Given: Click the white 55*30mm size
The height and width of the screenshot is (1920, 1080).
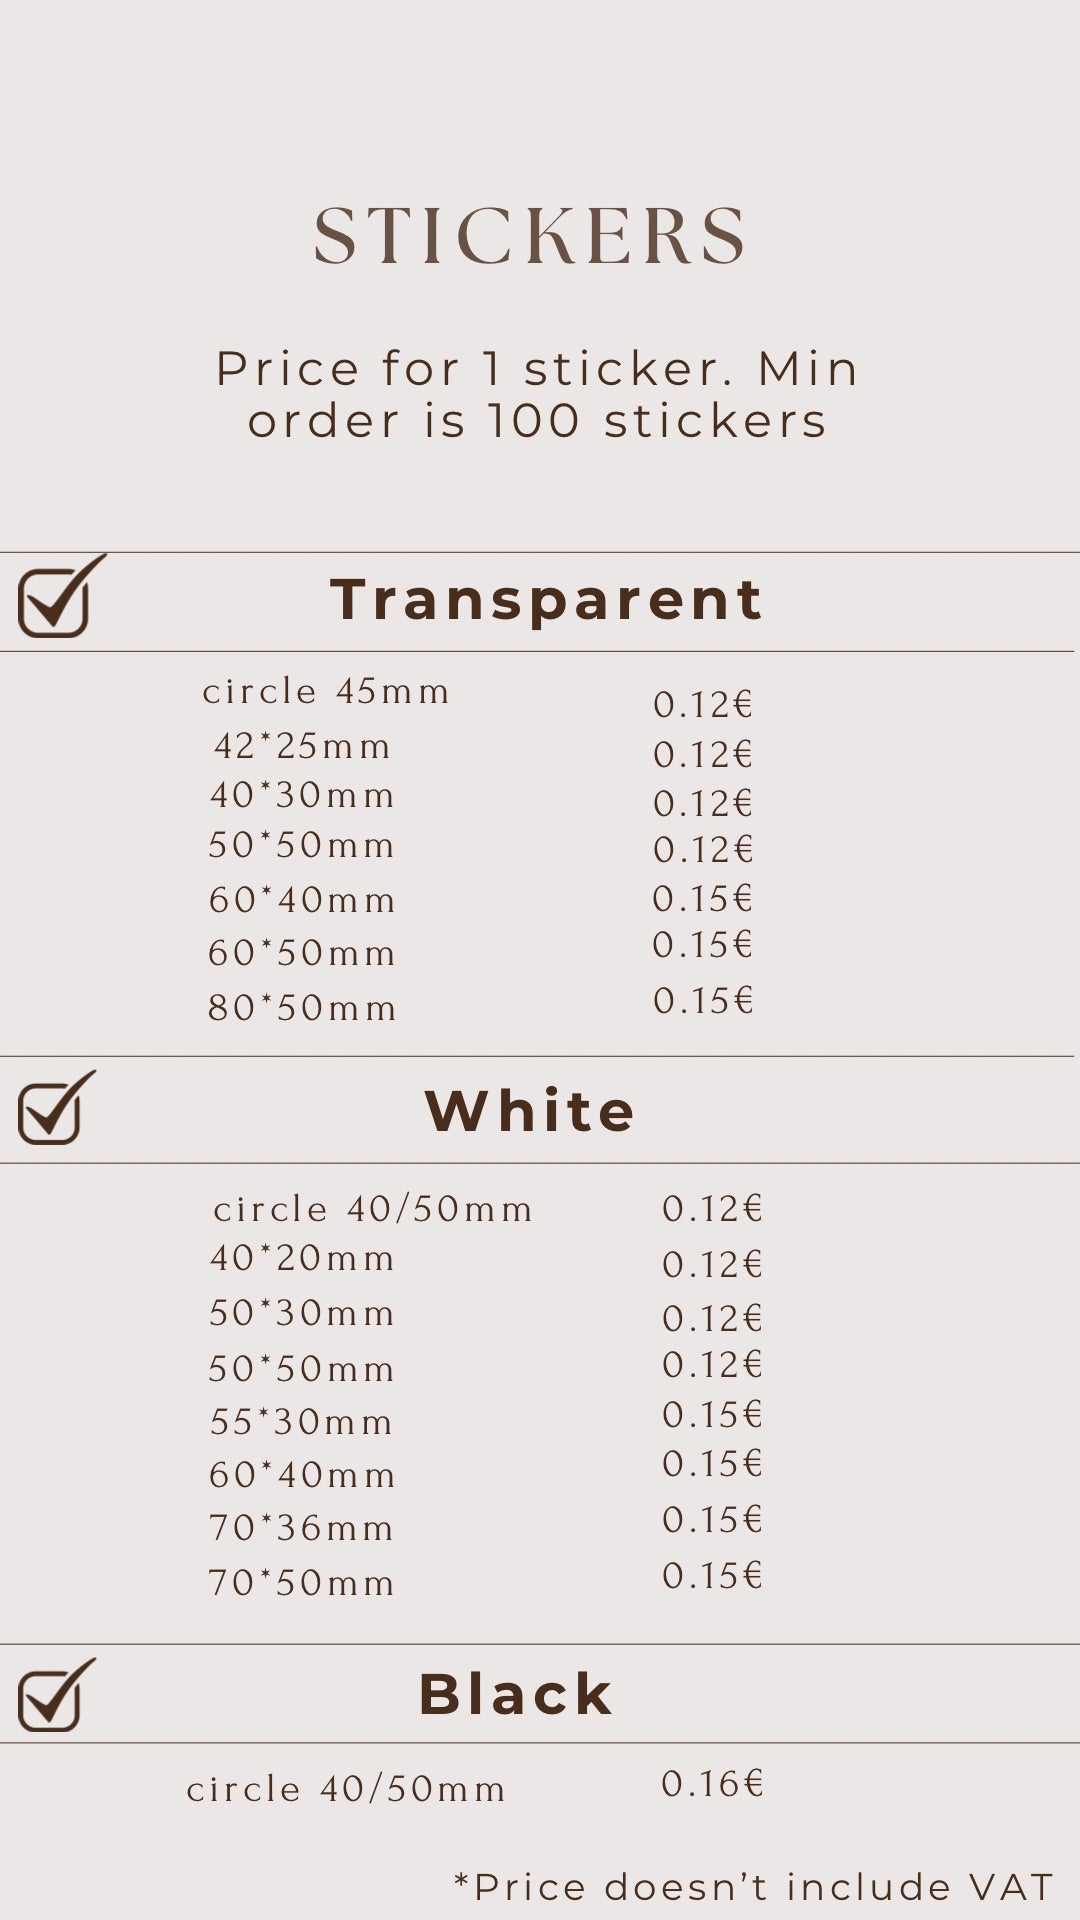Looking at the screenshot, I should [302, 1422].
